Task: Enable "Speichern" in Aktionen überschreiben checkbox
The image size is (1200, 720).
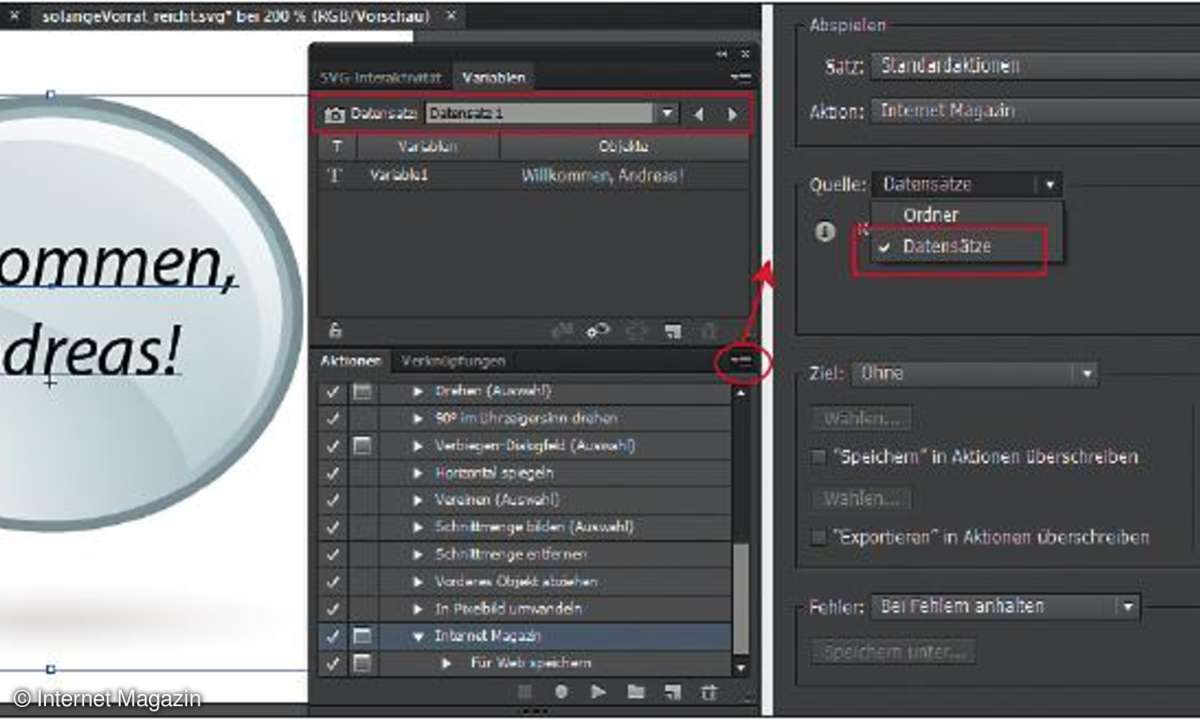Action: (819, 457)
